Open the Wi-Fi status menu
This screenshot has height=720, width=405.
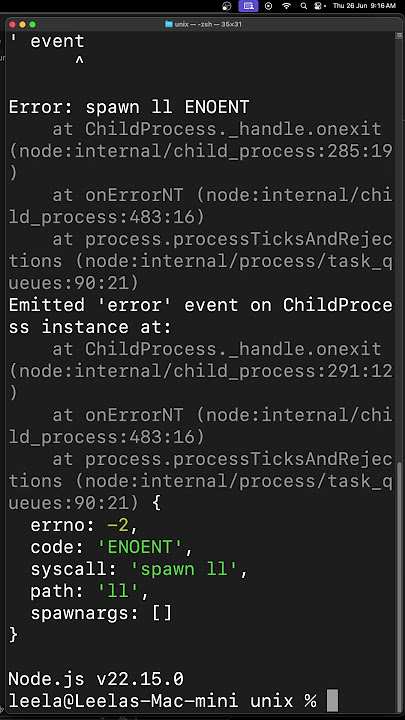point(287,6)
